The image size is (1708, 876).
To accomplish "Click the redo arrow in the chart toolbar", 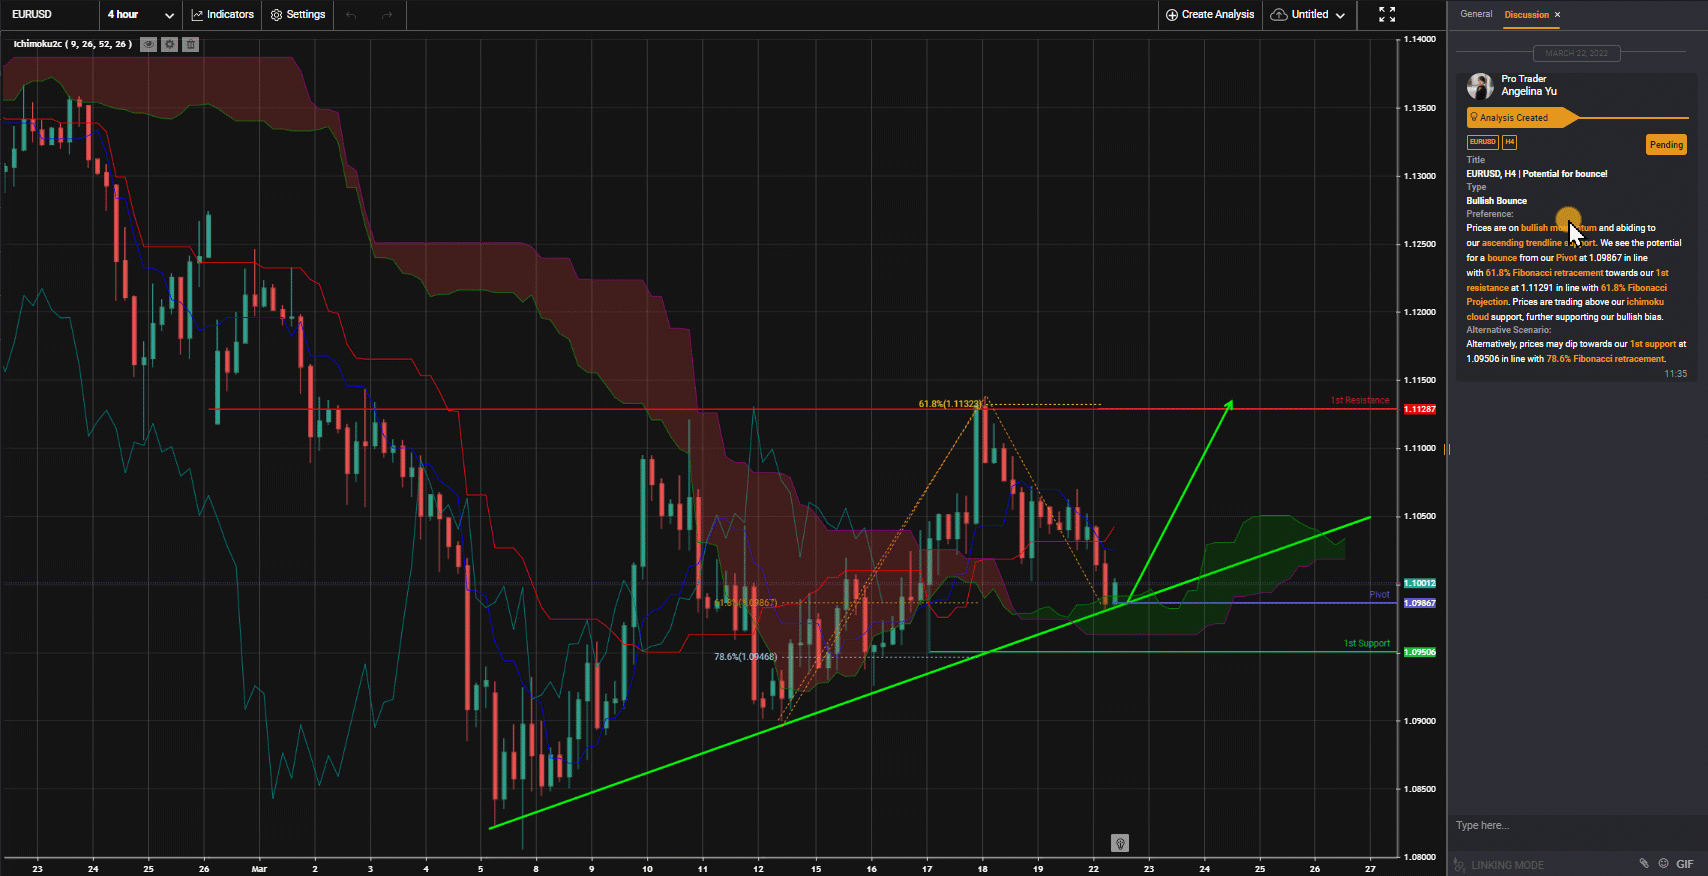I will pos(387,15).
